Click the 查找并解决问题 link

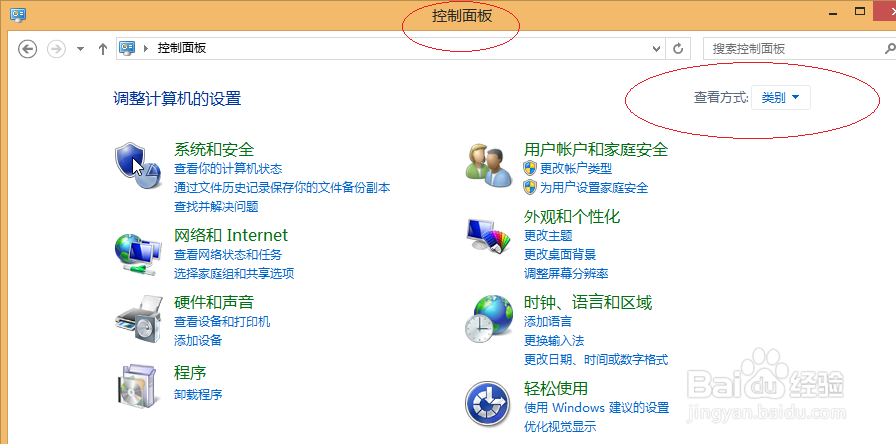pyautogui.click(x=216, y=207)
